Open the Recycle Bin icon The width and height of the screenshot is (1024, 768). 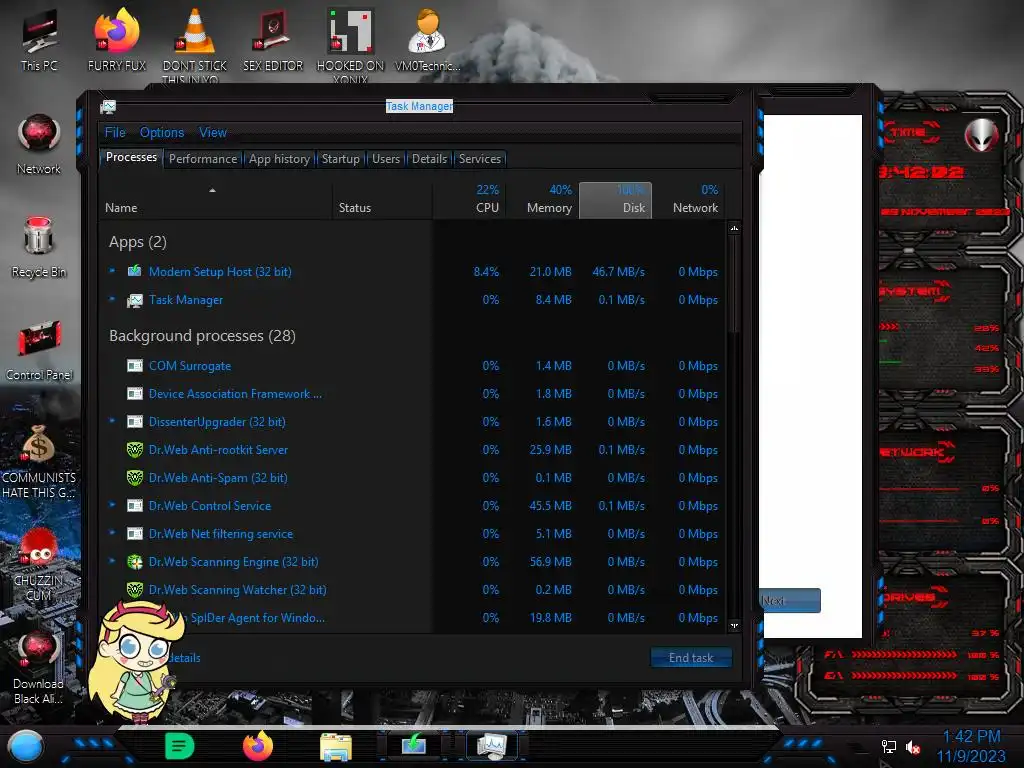pyautogui.click(x=39, y=247)
